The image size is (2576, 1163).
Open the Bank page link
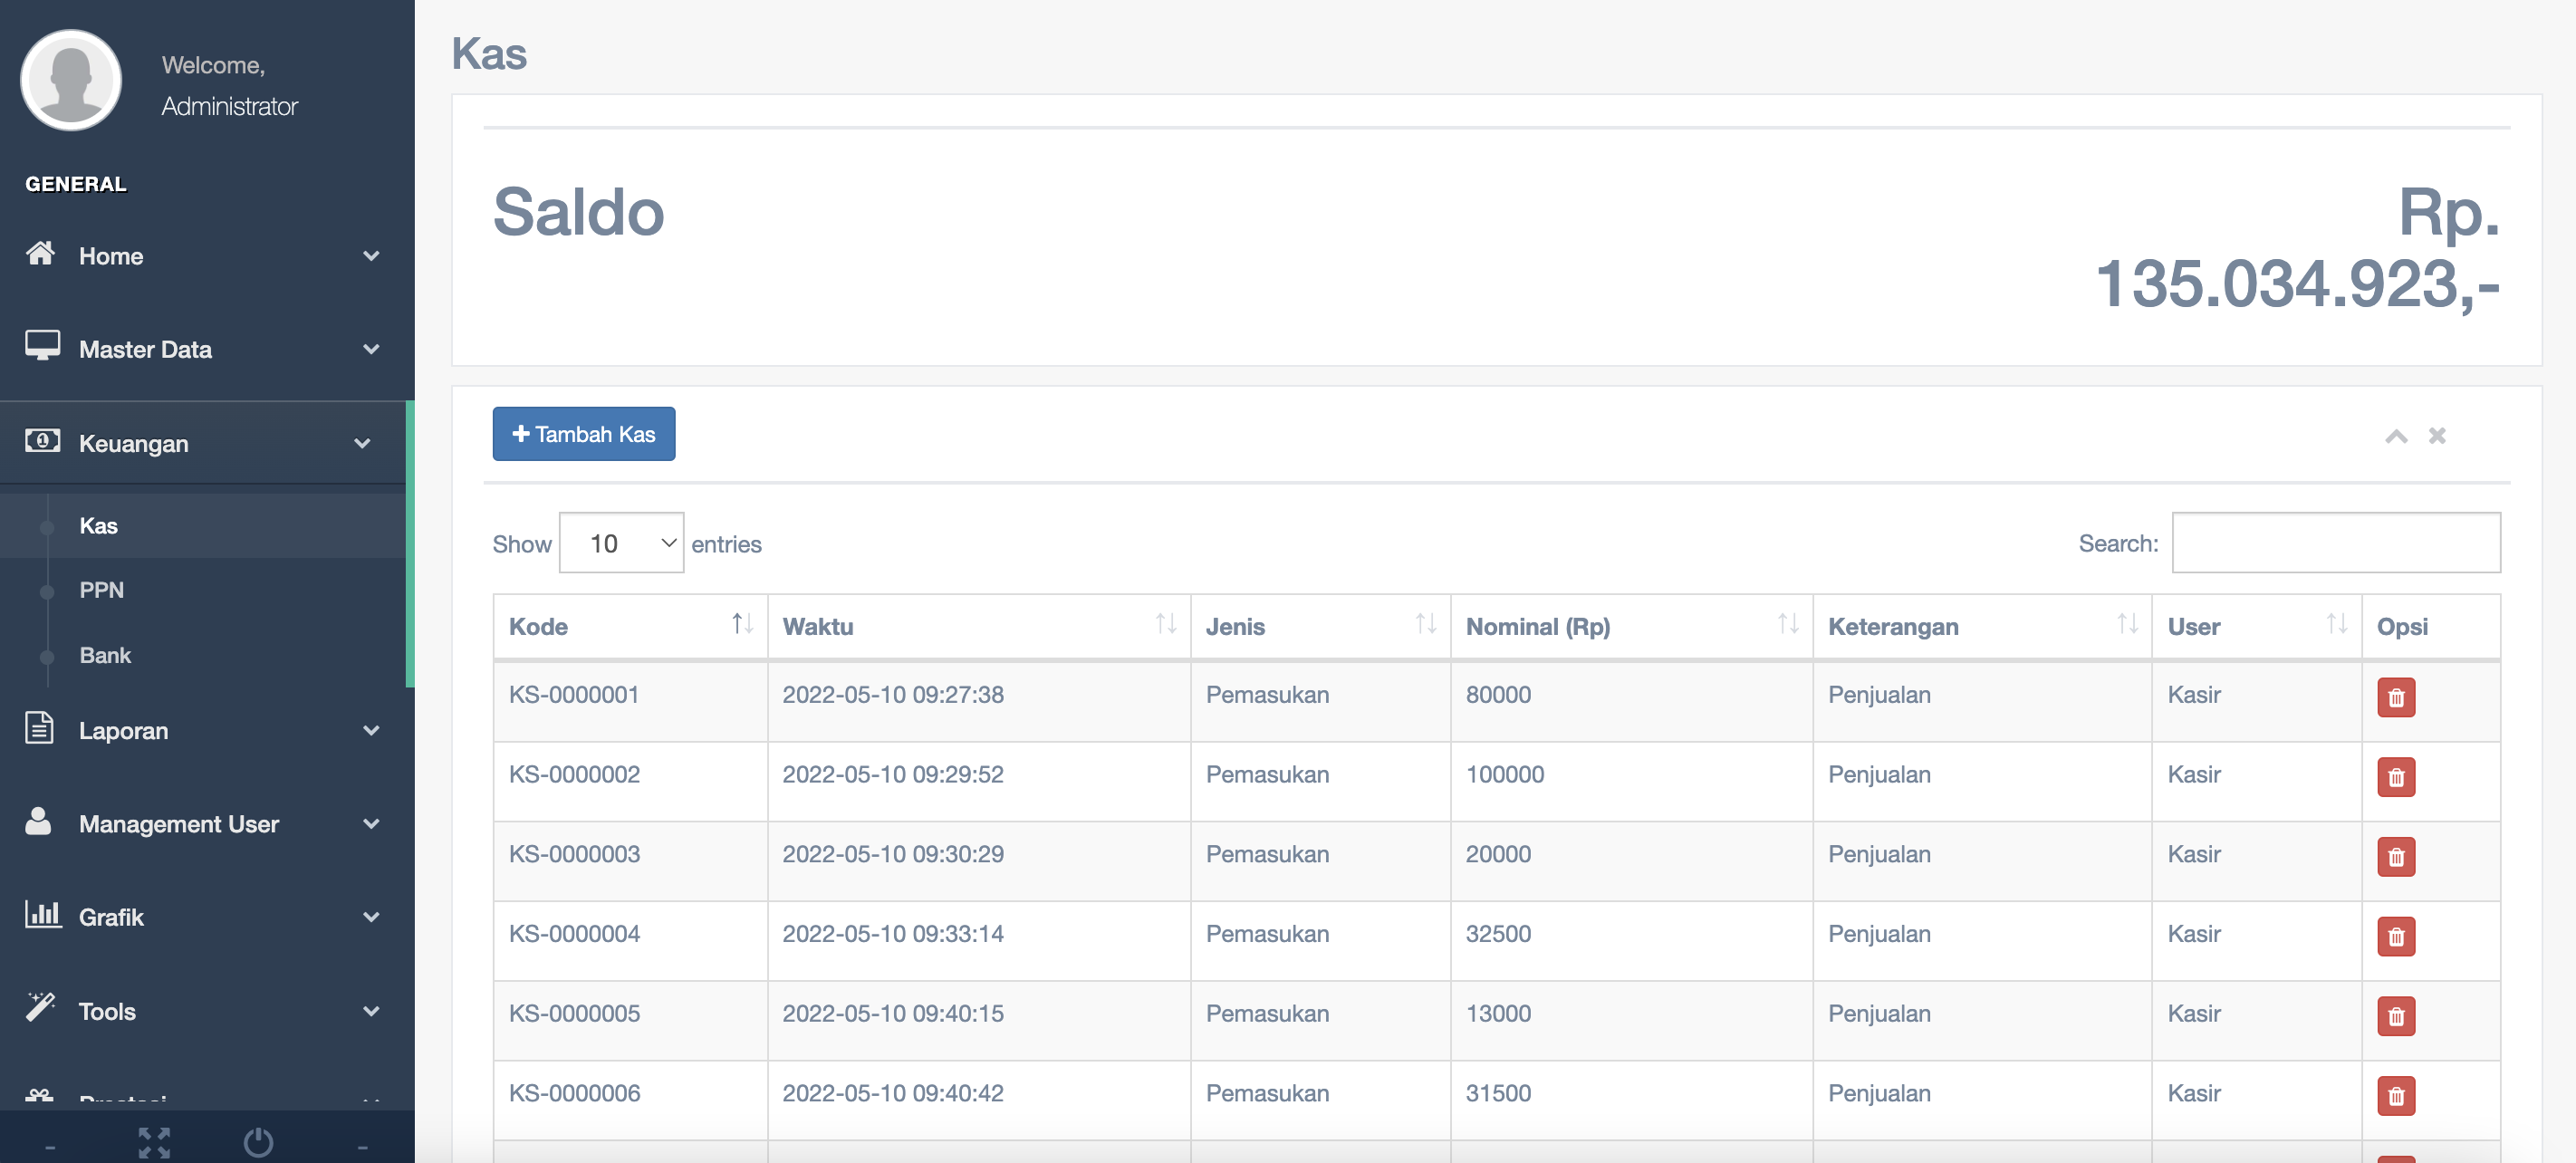104,655
